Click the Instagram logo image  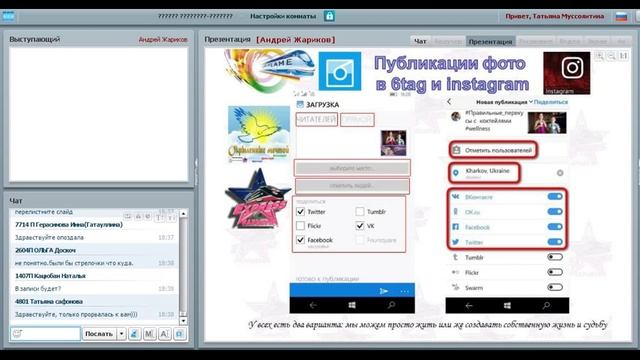pos(567,73)
